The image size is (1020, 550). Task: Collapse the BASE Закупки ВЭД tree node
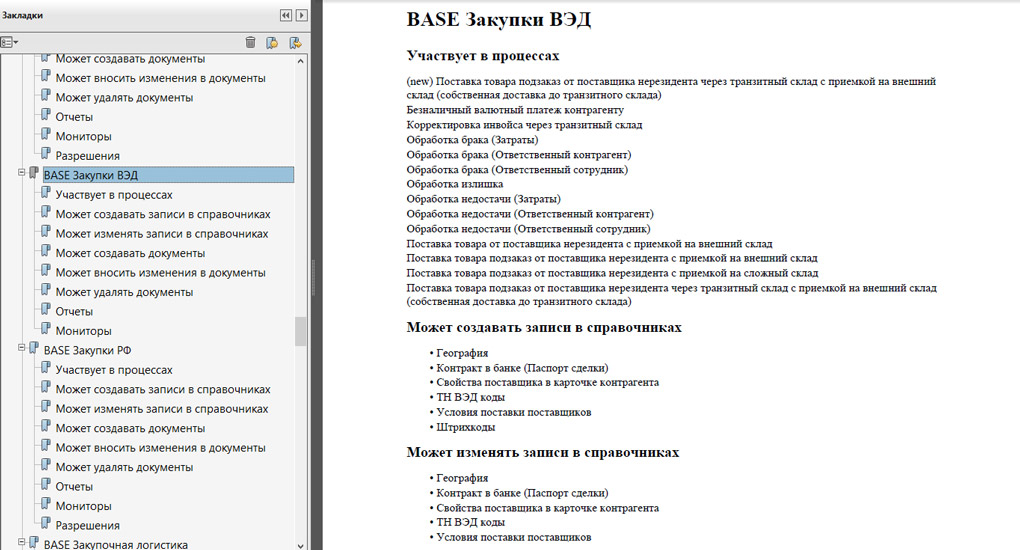[21, 173]
